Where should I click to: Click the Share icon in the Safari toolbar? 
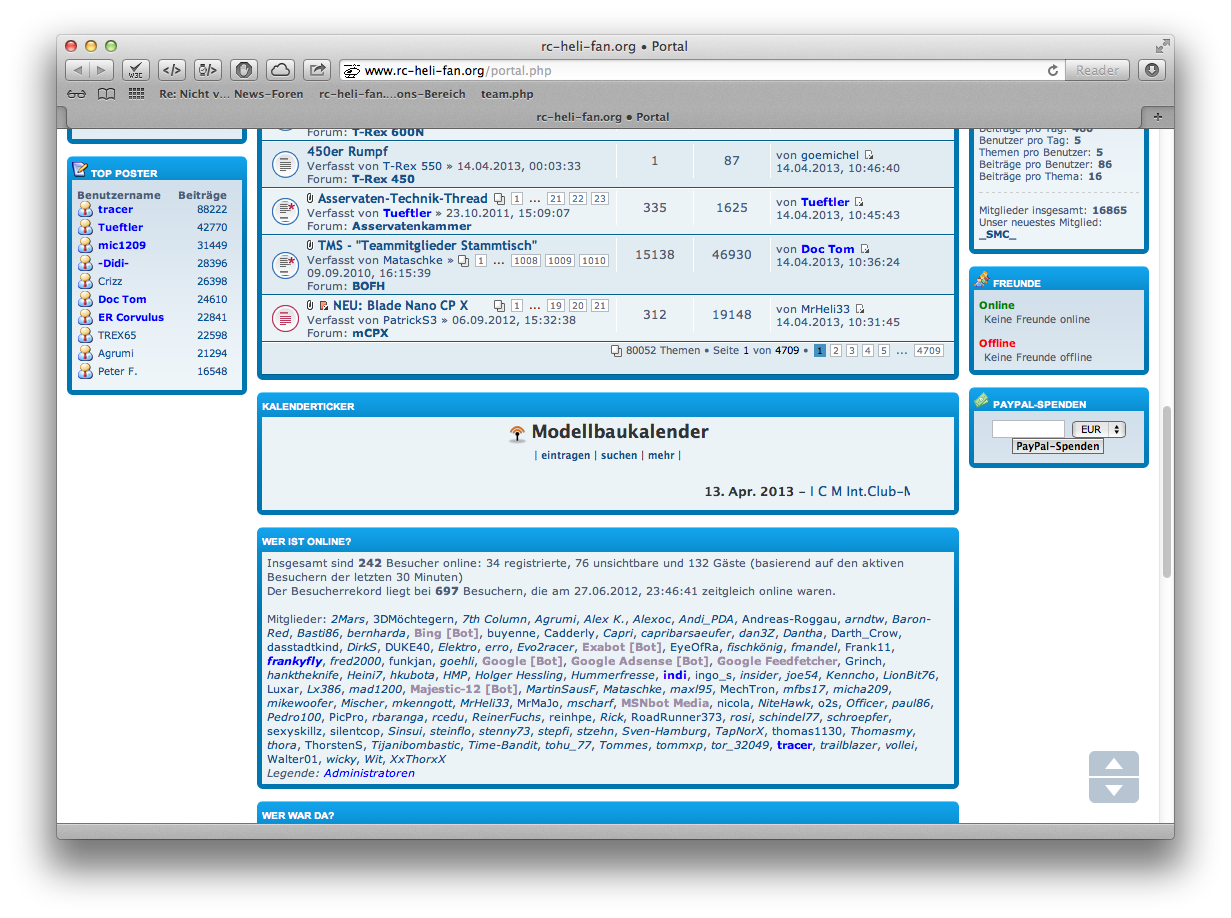coord(316,69)
